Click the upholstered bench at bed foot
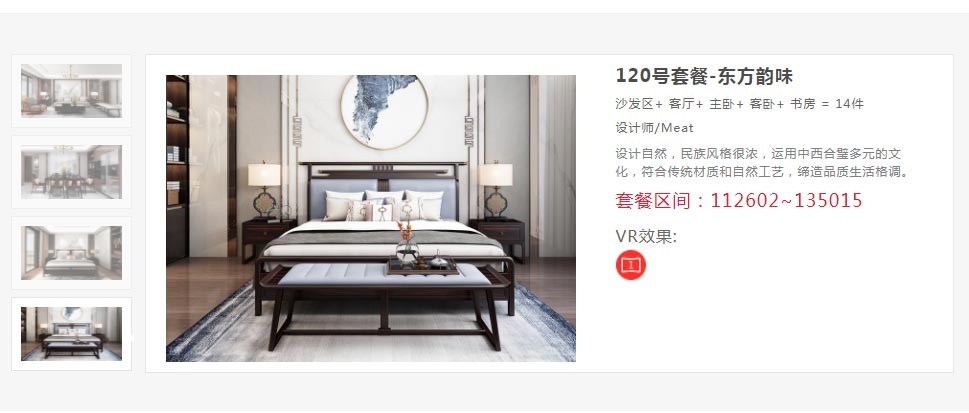The width and height of the screenshot is (969, 413). click(385, 304)
